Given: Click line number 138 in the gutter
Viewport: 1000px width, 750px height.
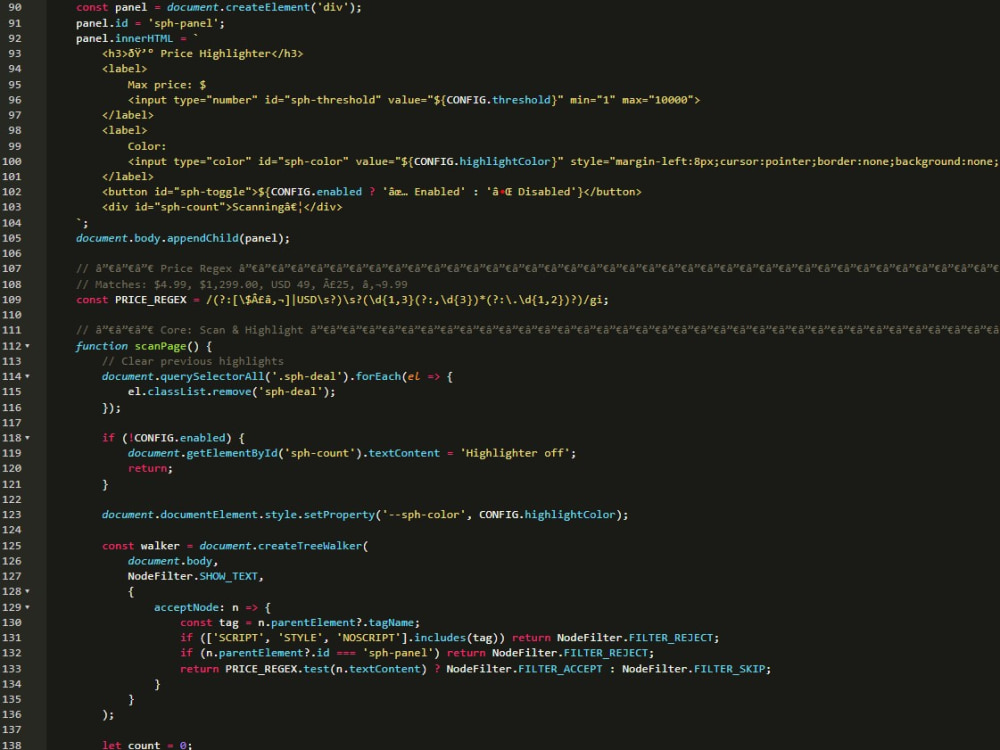Looking at the screenshot, I should tap(11, 745).
